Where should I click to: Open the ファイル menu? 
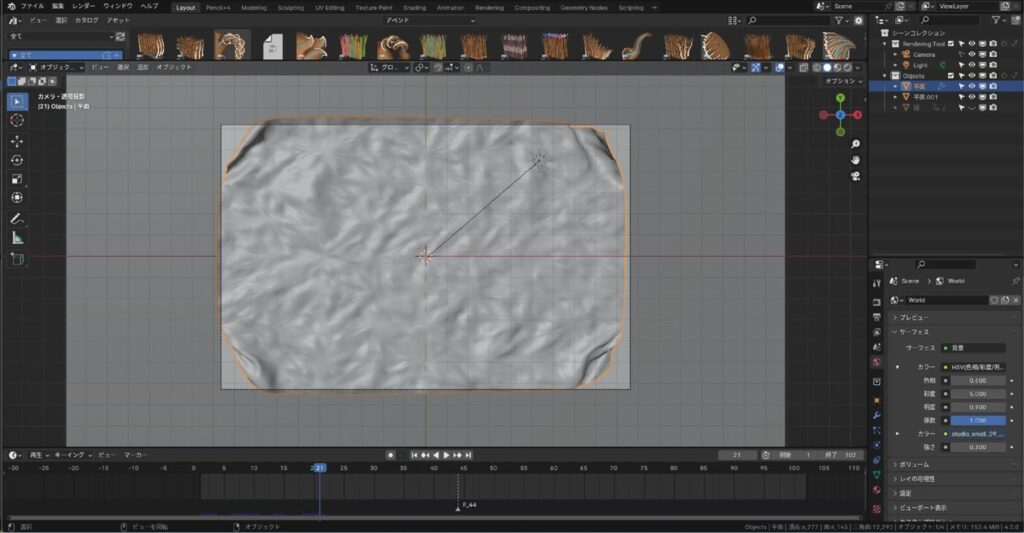click(33, 6)
